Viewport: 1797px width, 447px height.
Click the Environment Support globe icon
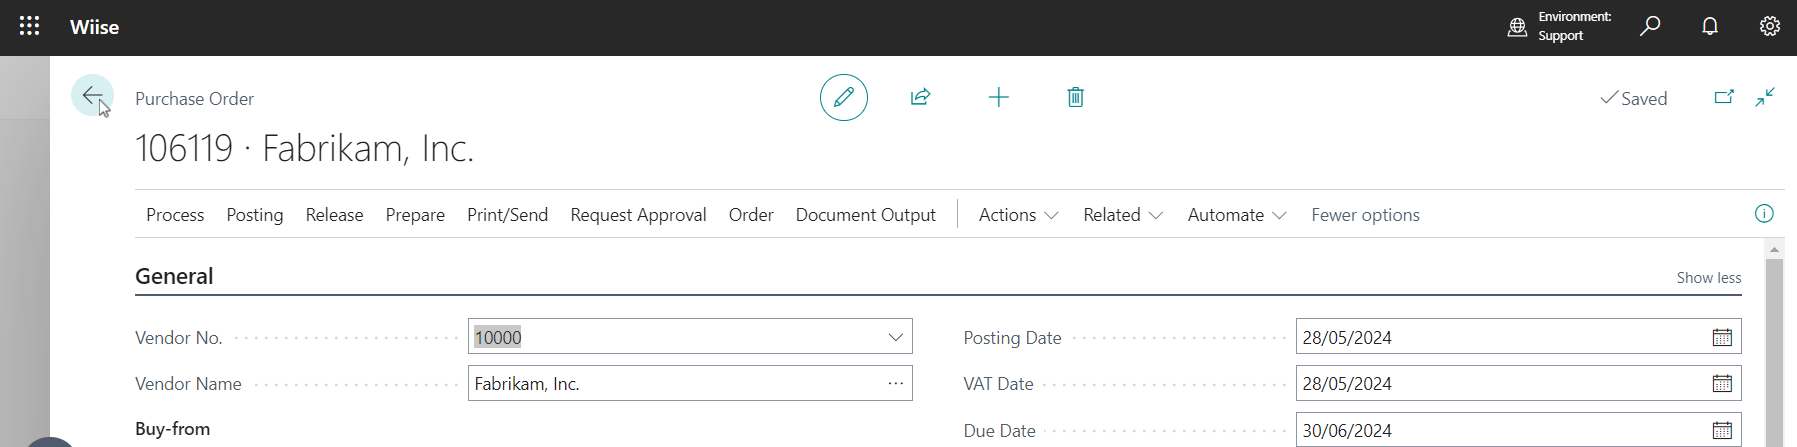(1517, 27)
